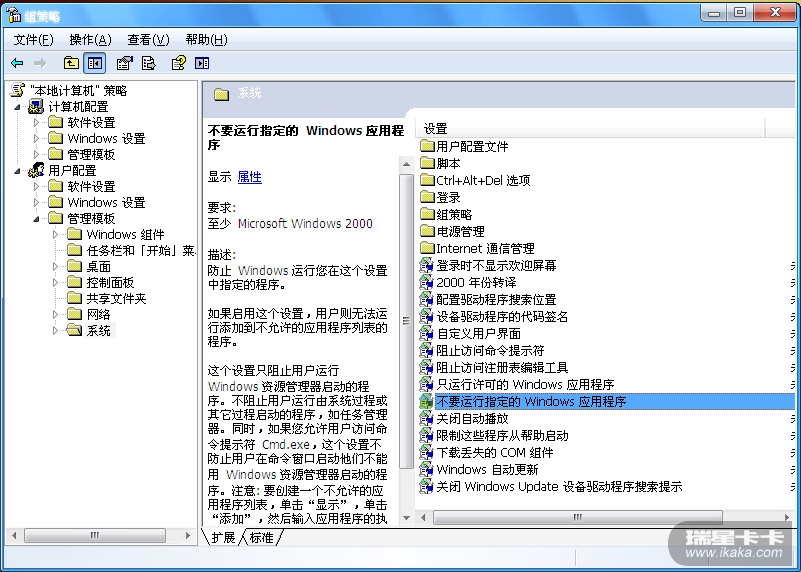Click the 自定义用户界面 policy icon
801x572 pixels.
[426, 333]
